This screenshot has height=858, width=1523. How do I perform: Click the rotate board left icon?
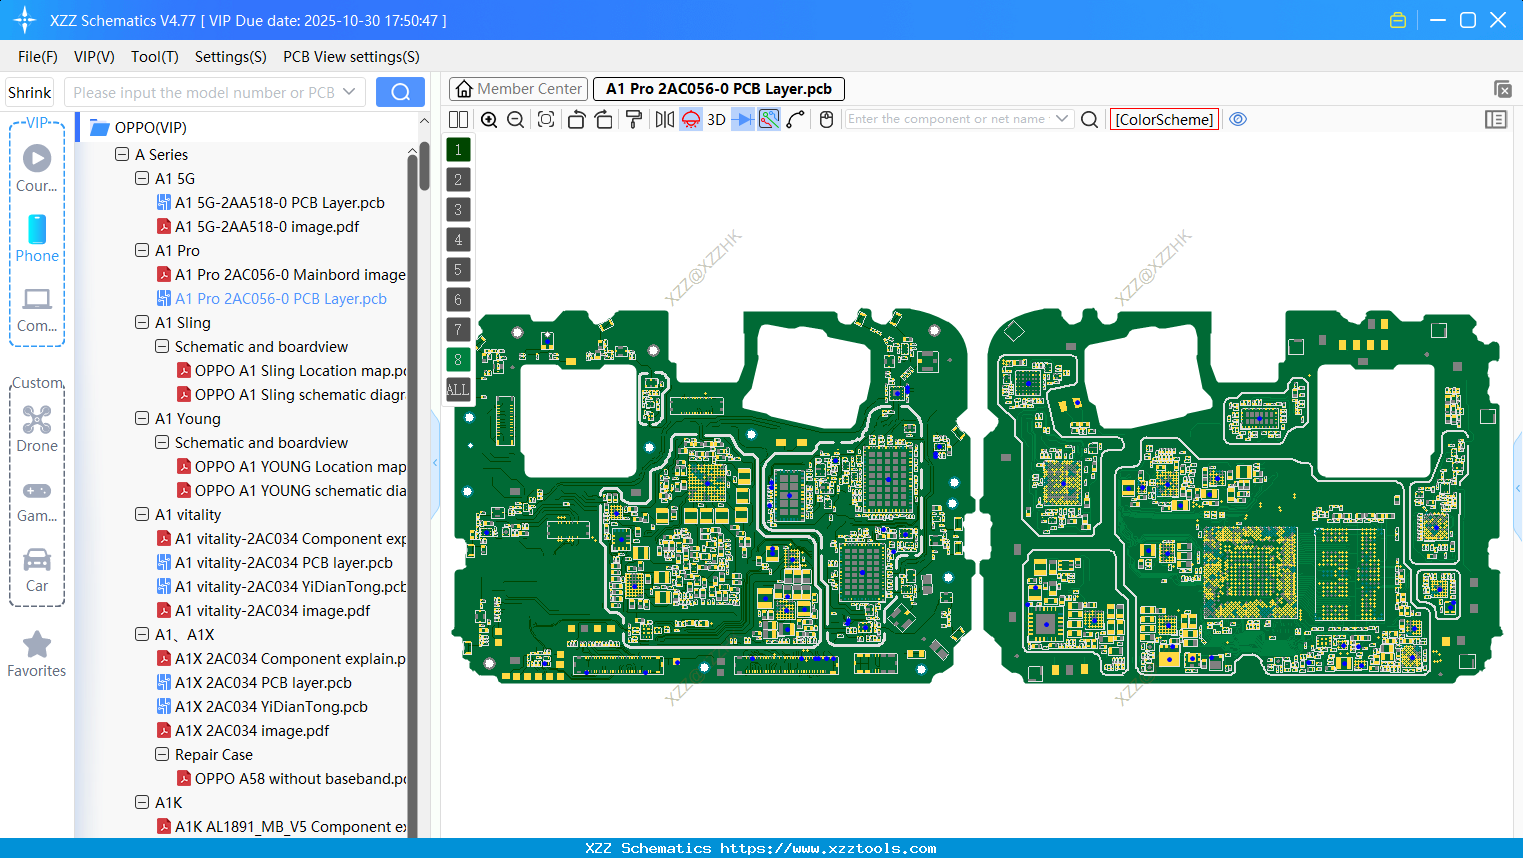pyautogui.click(x=576, y=119)
